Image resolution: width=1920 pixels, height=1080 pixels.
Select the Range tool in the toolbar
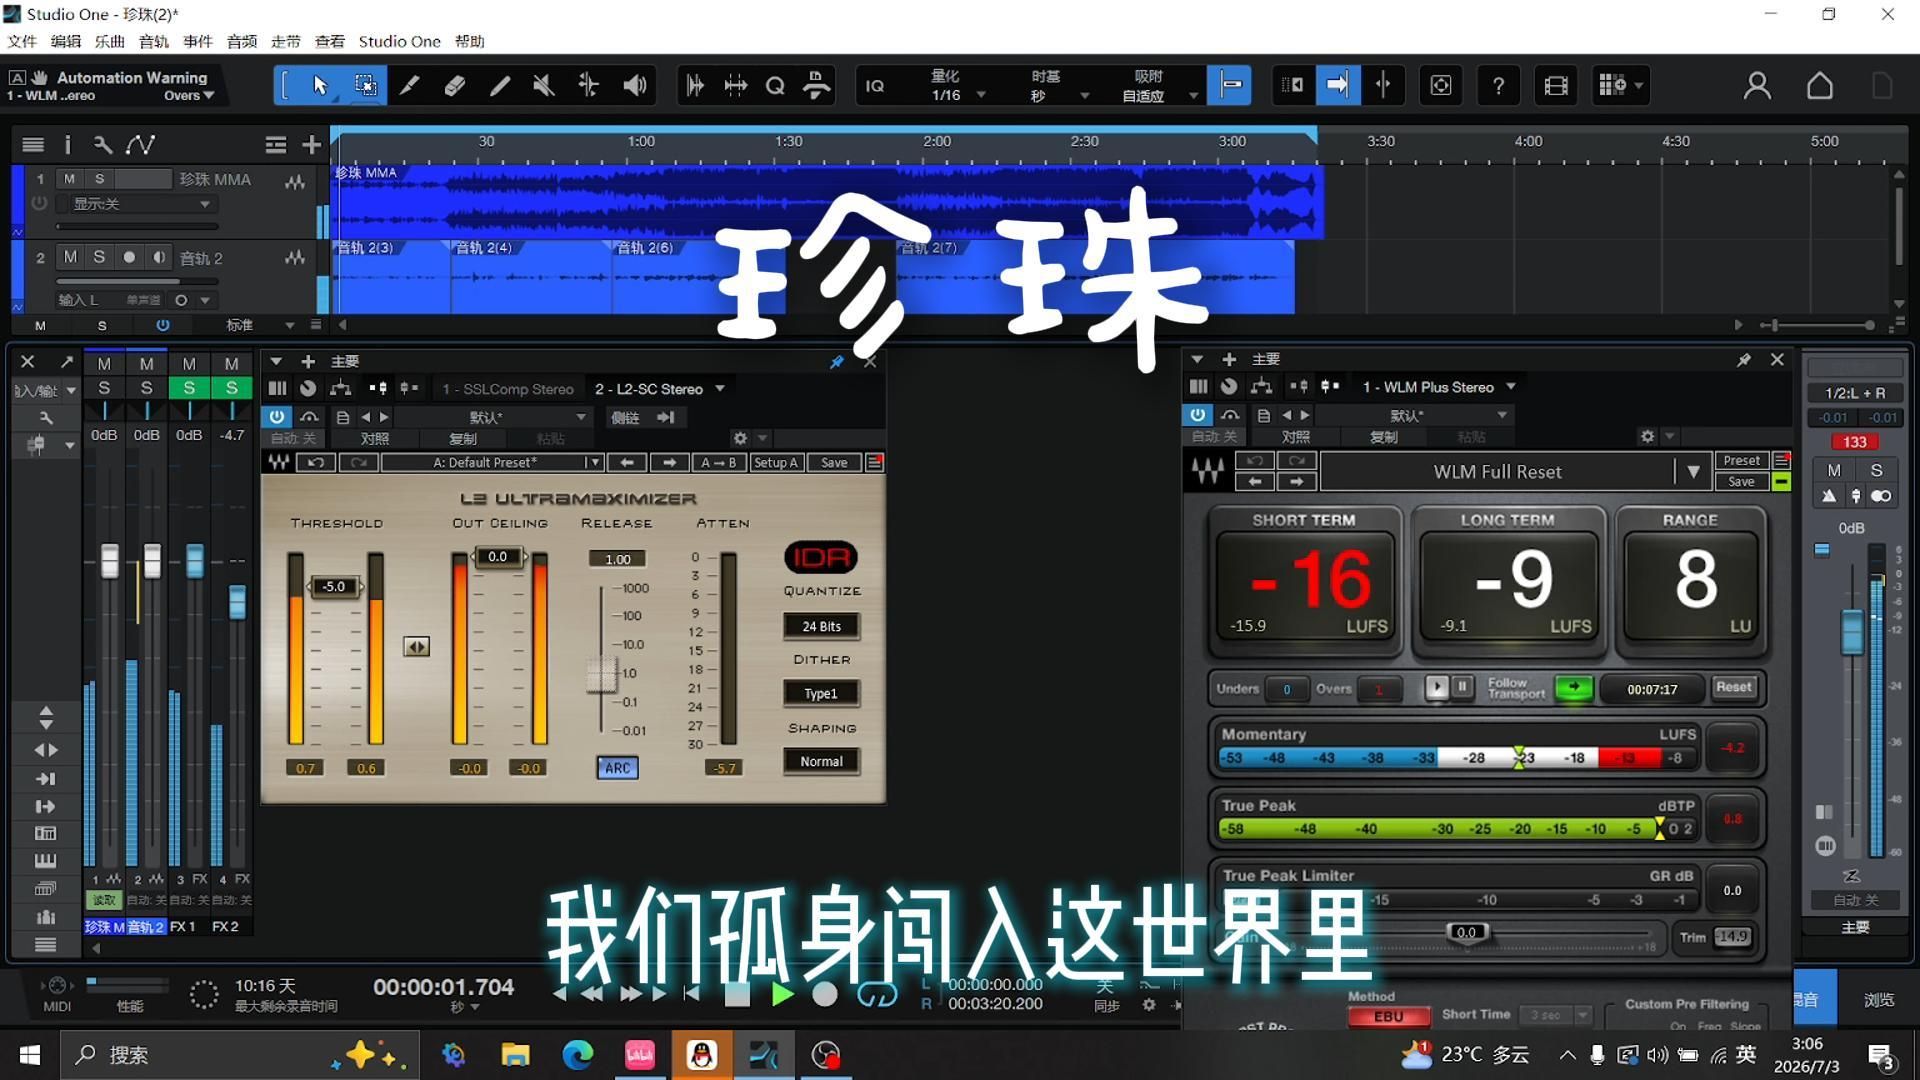(366, 86)
